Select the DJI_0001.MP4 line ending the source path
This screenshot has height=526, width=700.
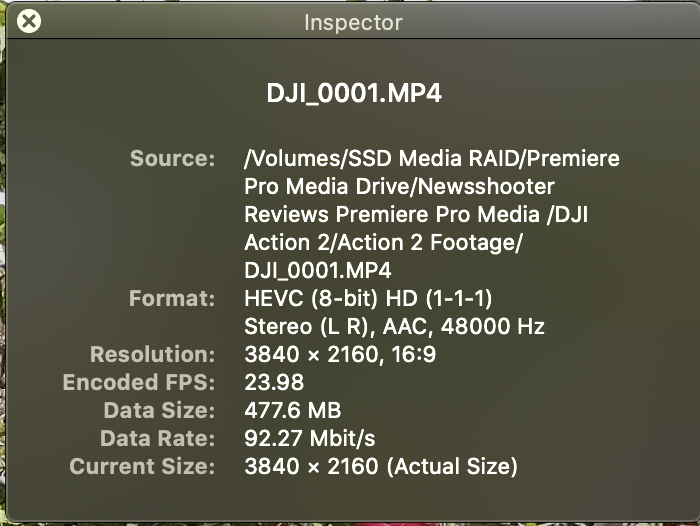coord(317,271)
